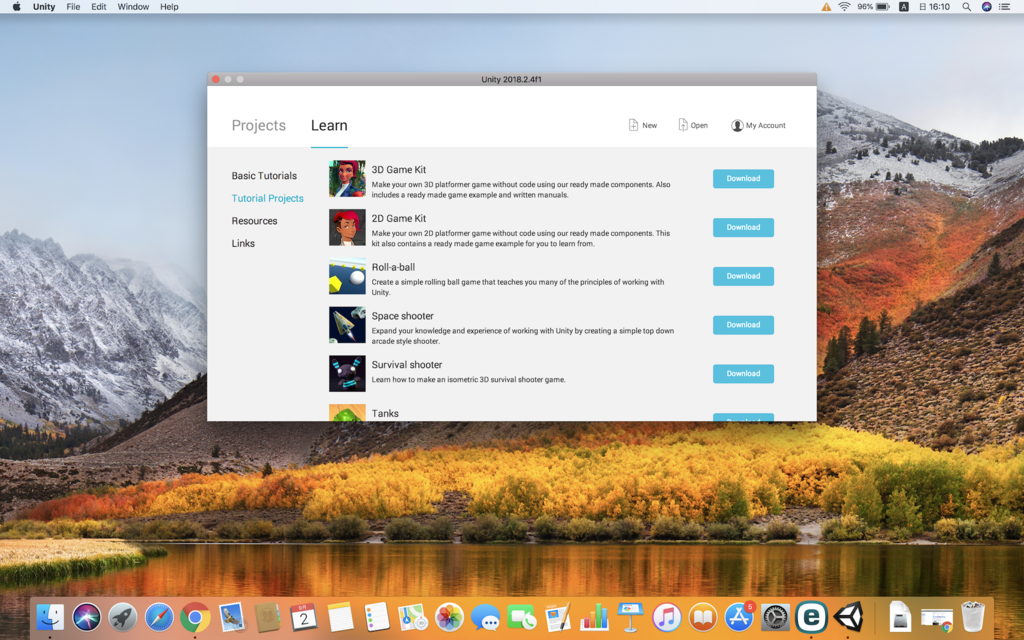Download the 2D Game Kit
This screenshot has width=1024, height=640.
(743, 227)
